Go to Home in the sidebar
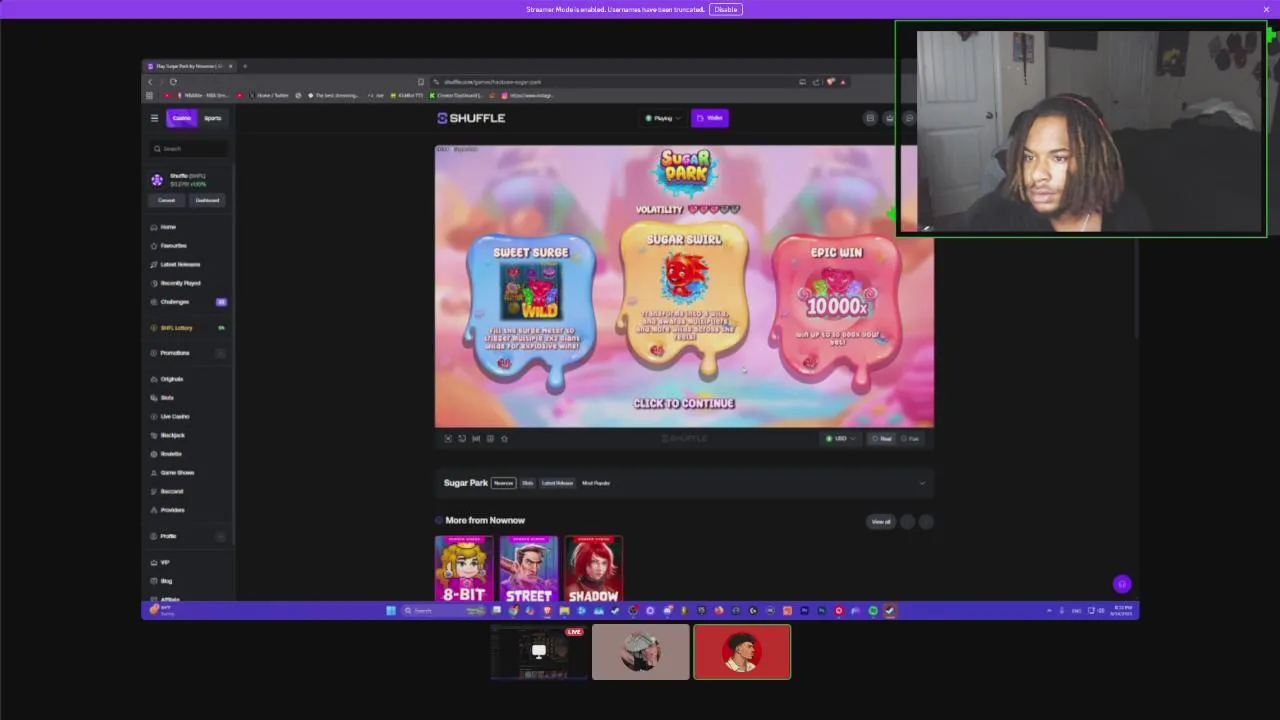 tap(168, 227)
